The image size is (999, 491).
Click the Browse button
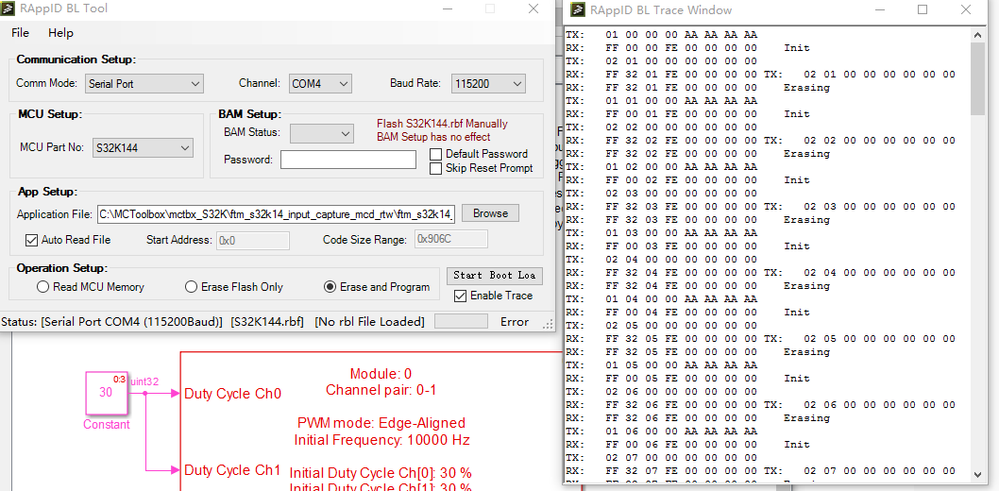click(x=491, y=213)
